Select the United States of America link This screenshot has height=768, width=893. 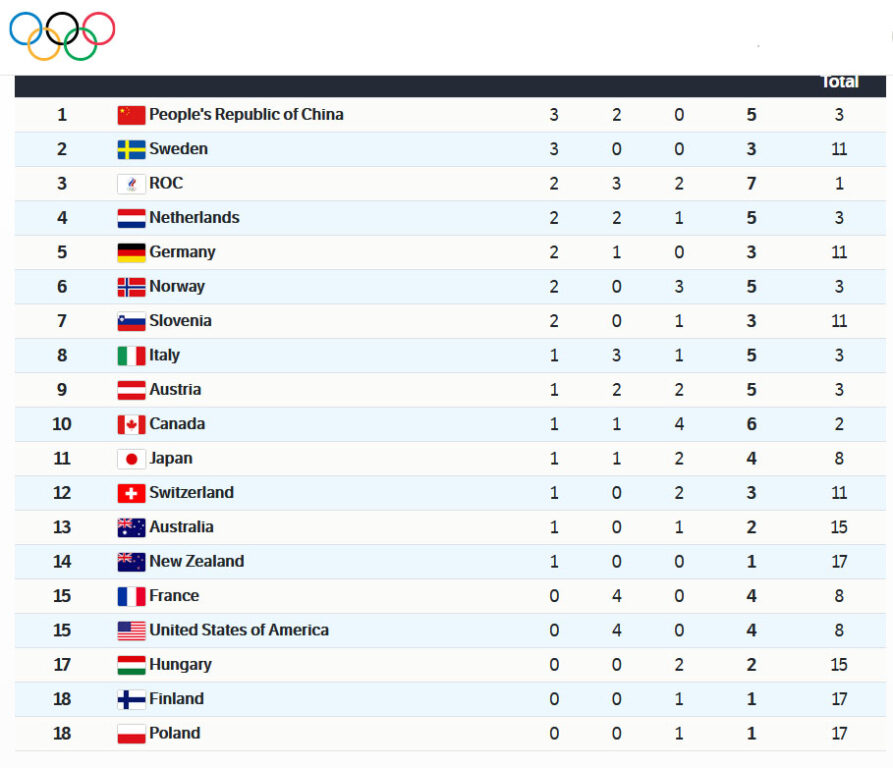click(x=239, y=630)
